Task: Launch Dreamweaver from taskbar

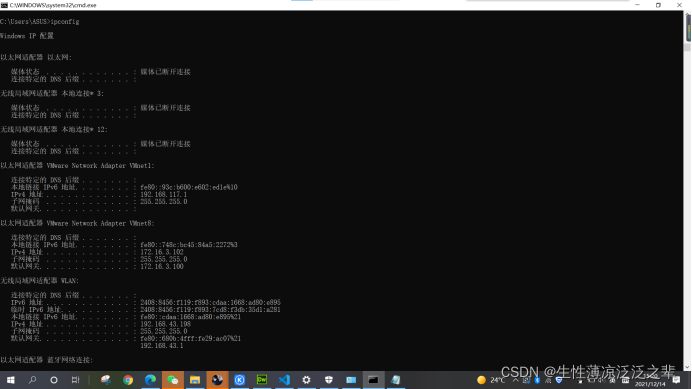Action: pyautogui.click(x=262, y=380)
